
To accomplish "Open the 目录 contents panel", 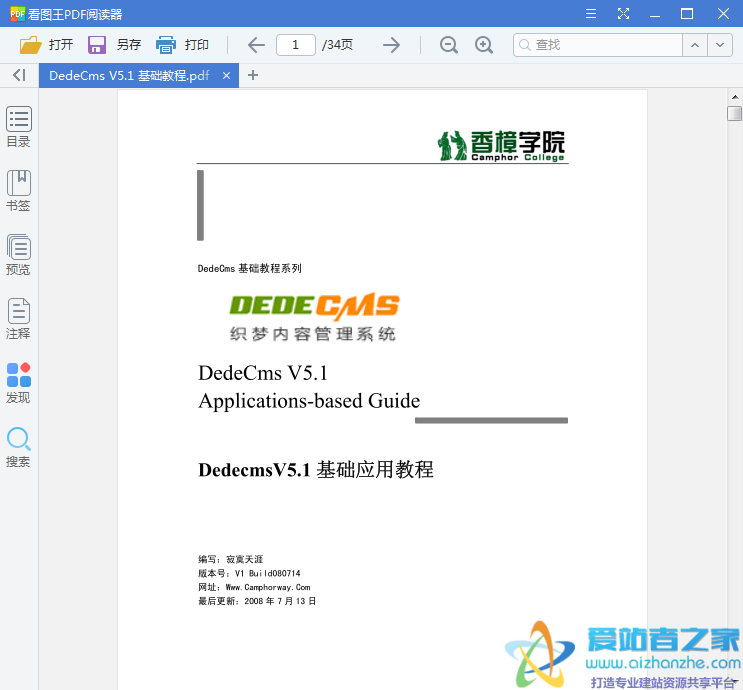I will pyautogui.click(x=18, y=127).
